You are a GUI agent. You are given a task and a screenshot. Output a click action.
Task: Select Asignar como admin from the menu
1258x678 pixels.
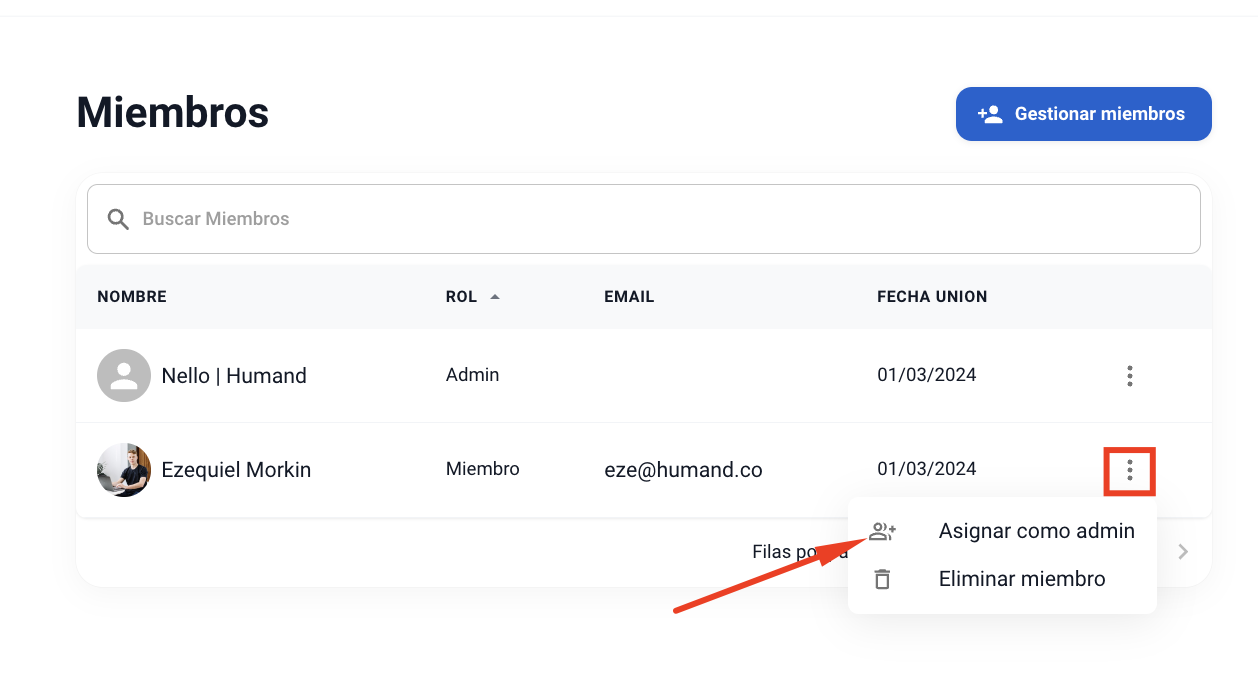(x=1036, y=531)
